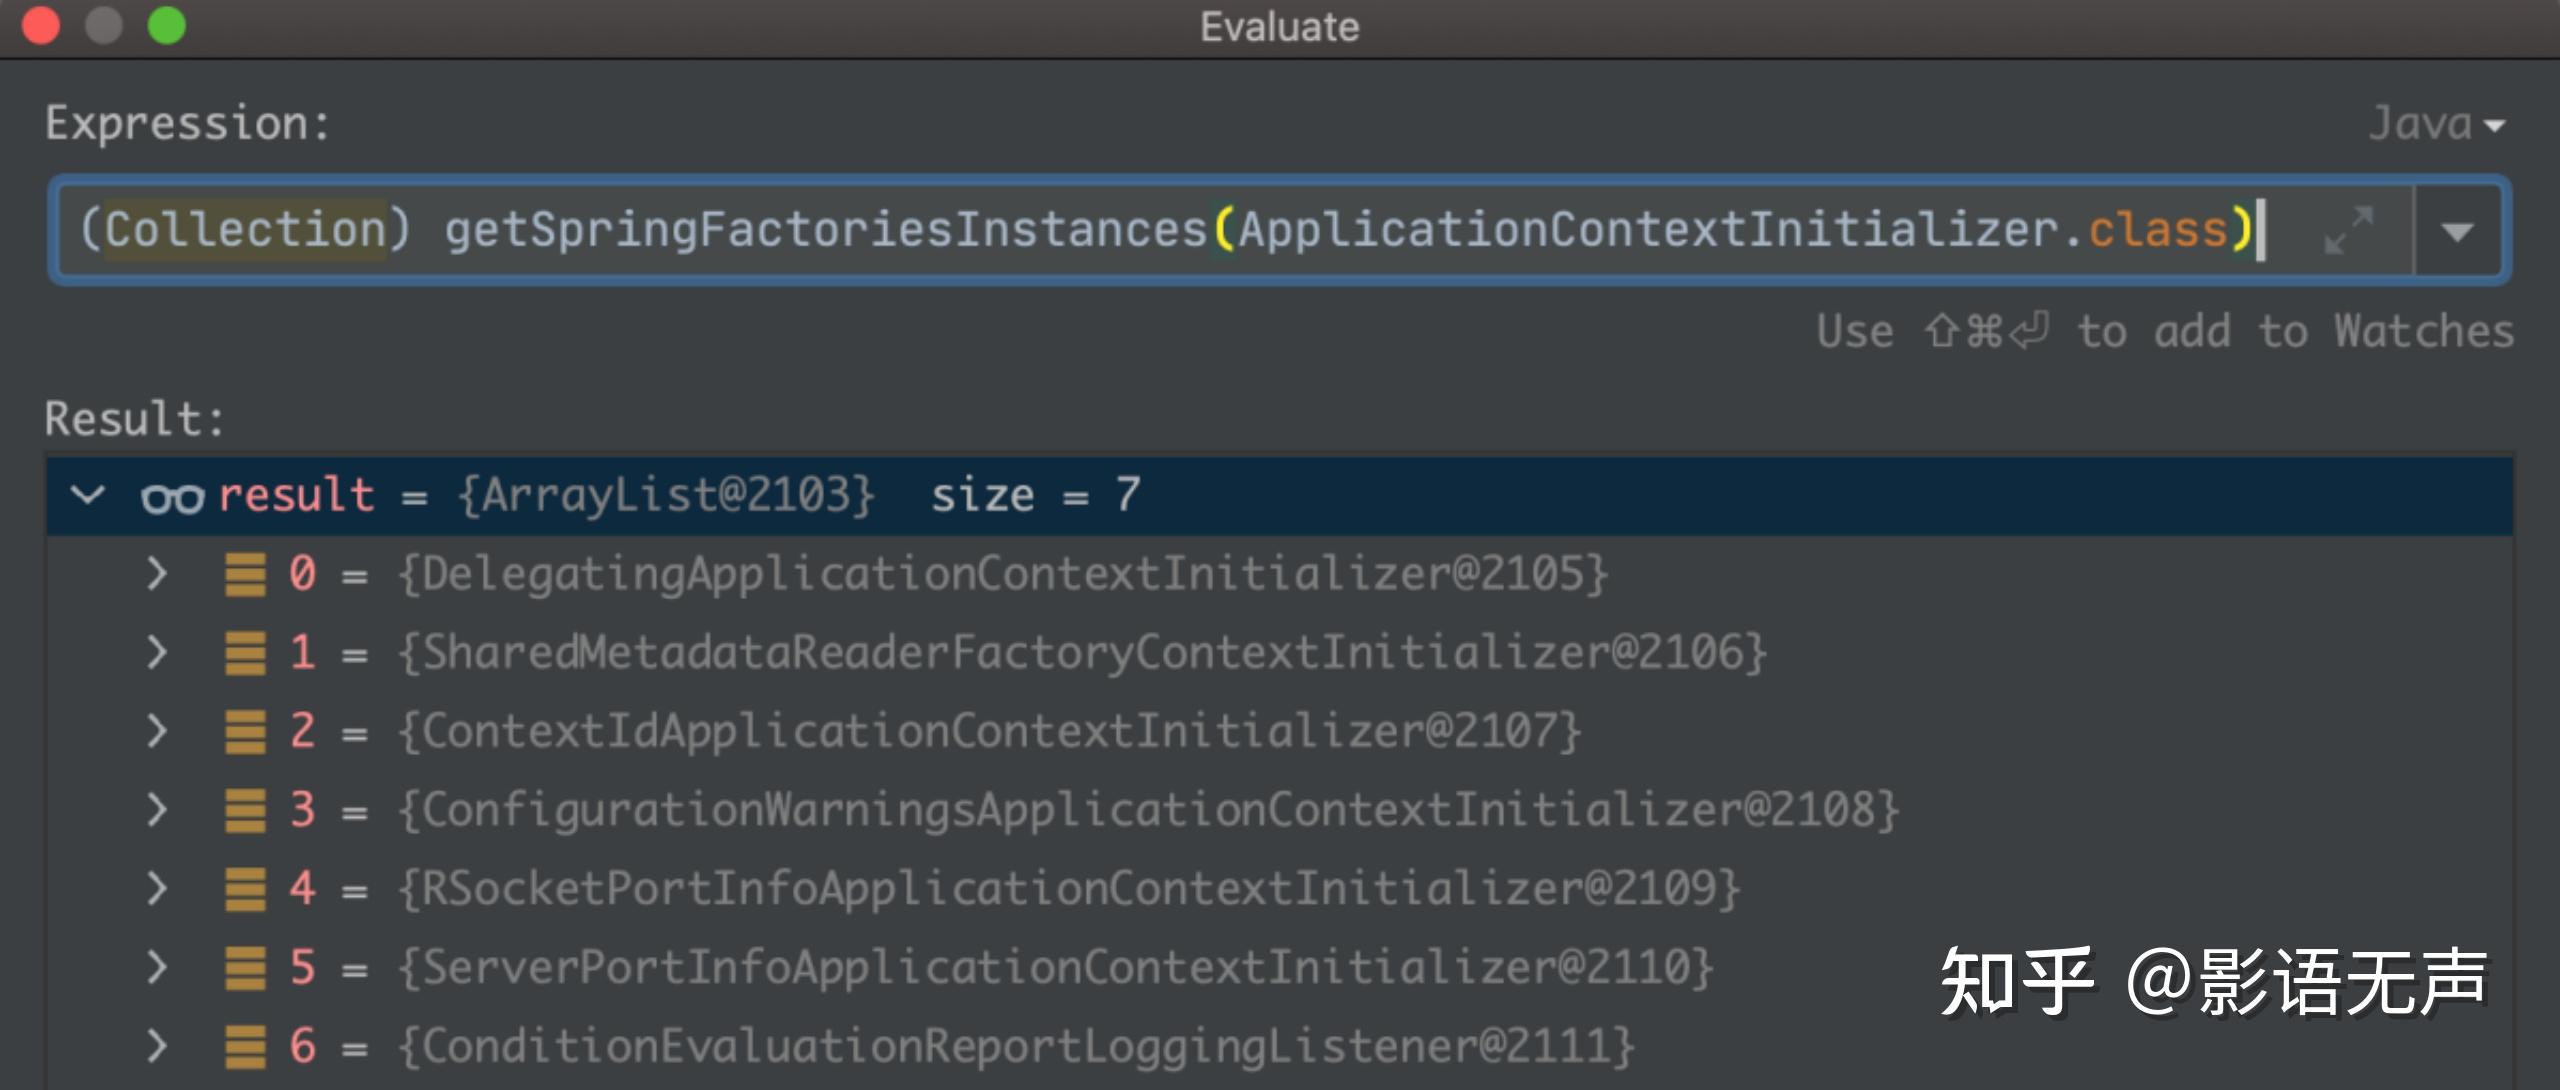
Task: Click the 'Expression:' label
Action: pos(187,124)
